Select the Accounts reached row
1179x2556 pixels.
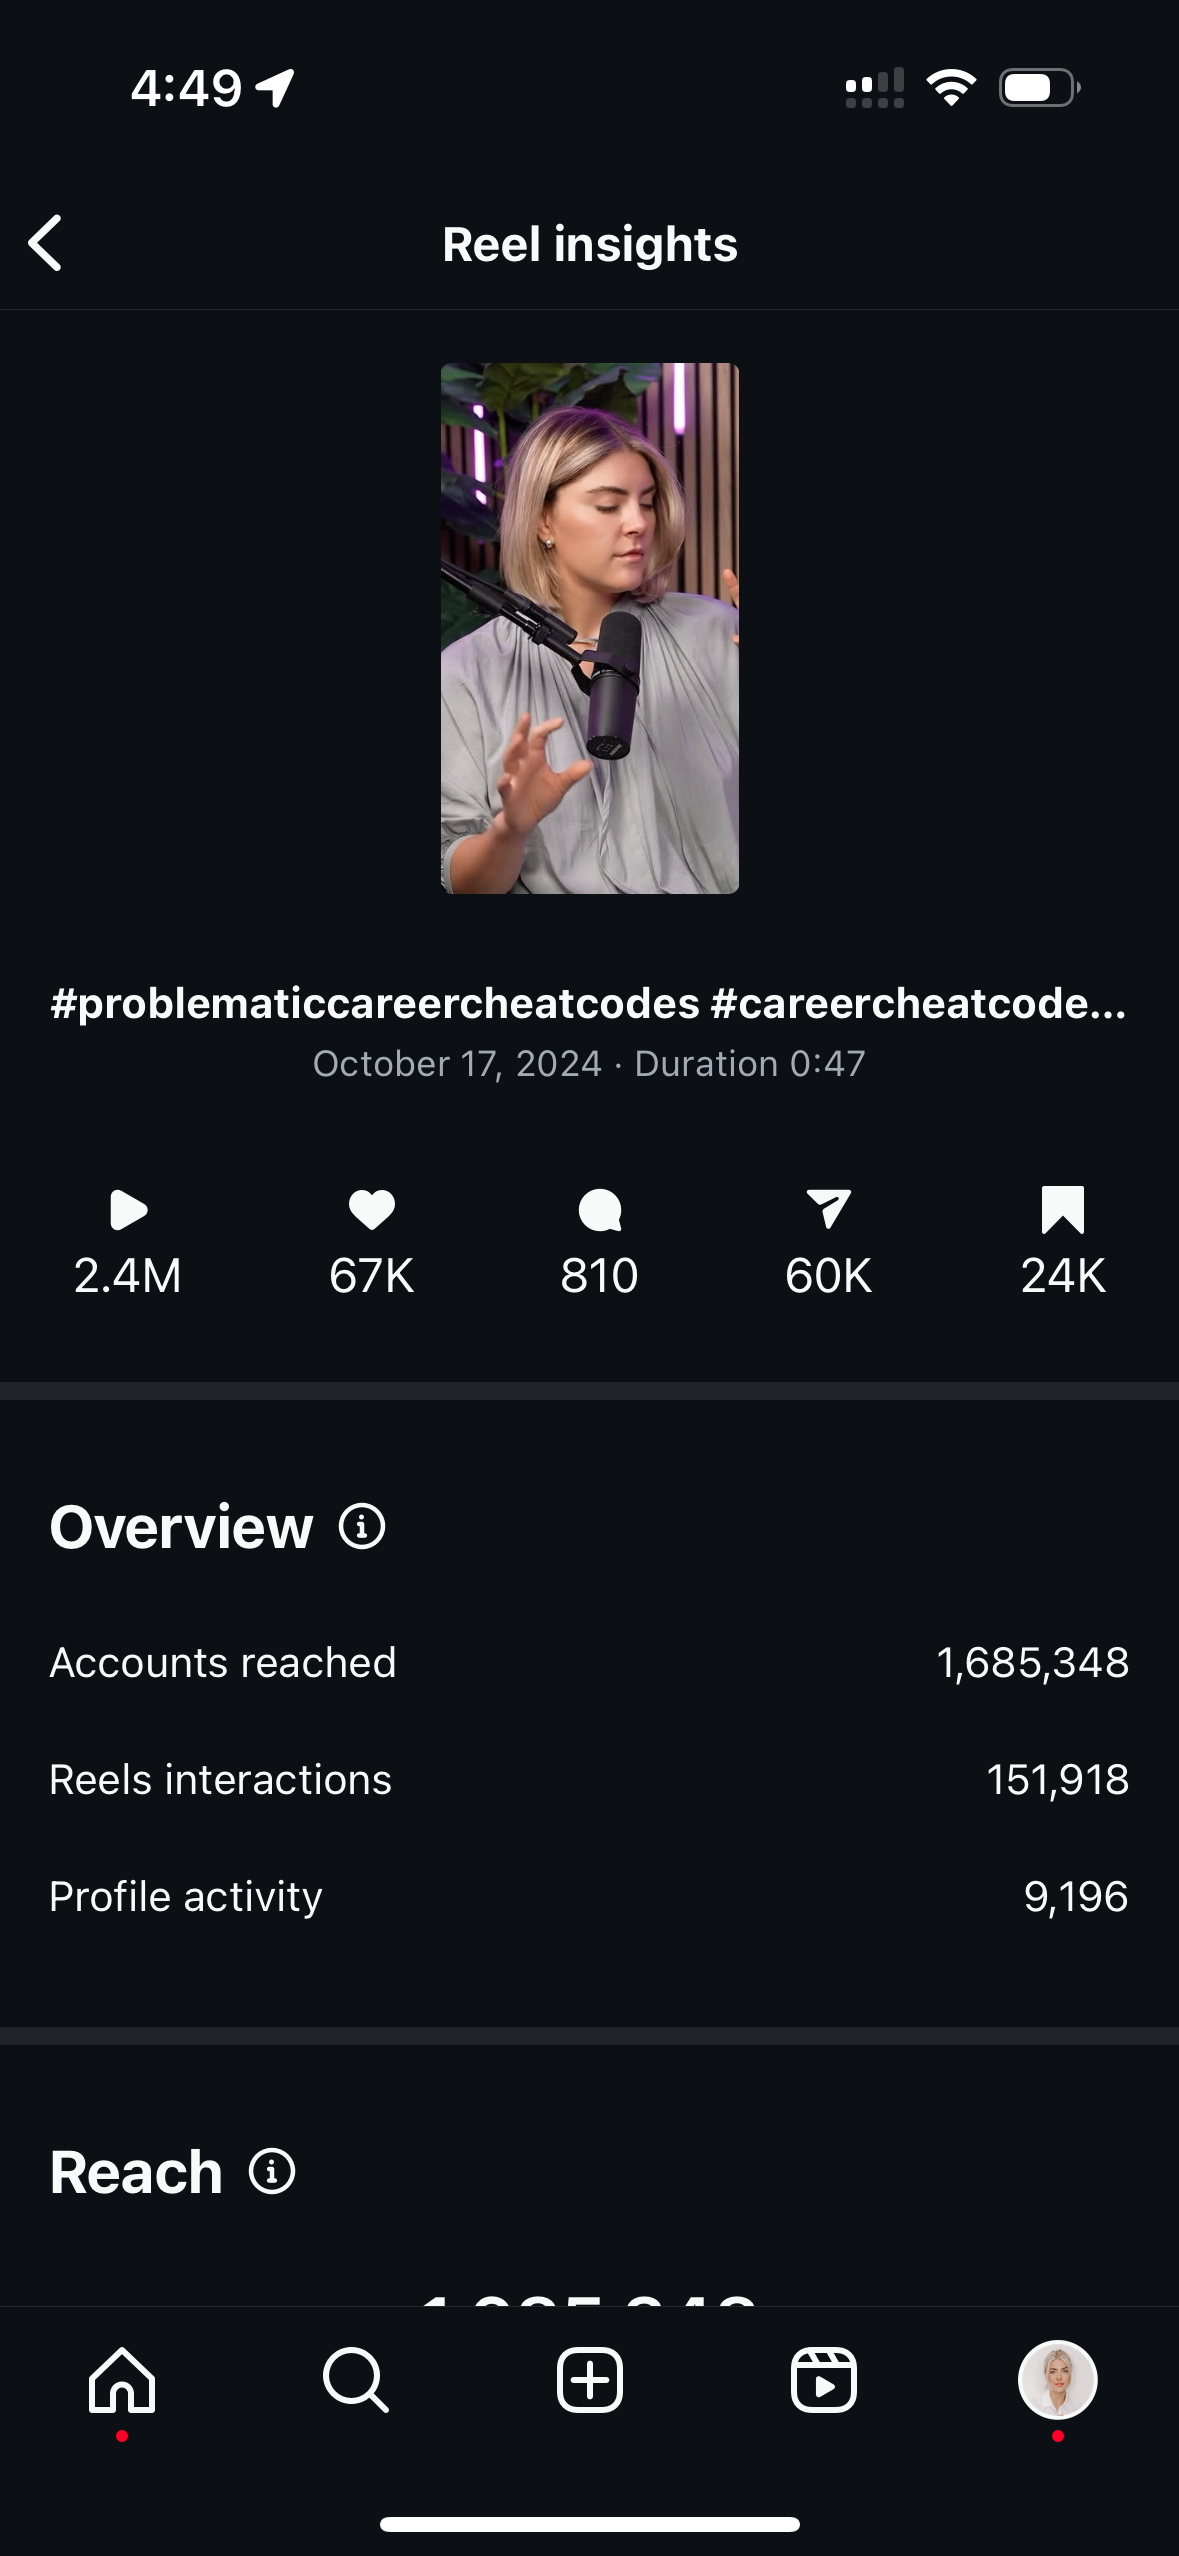click(590, 1663)
